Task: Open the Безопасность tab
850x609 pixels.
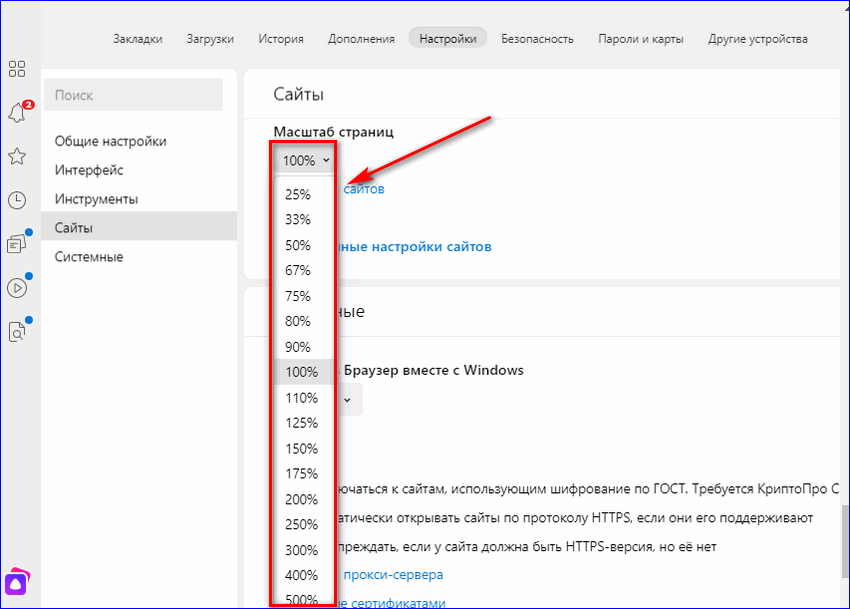Action: [537, 39]
